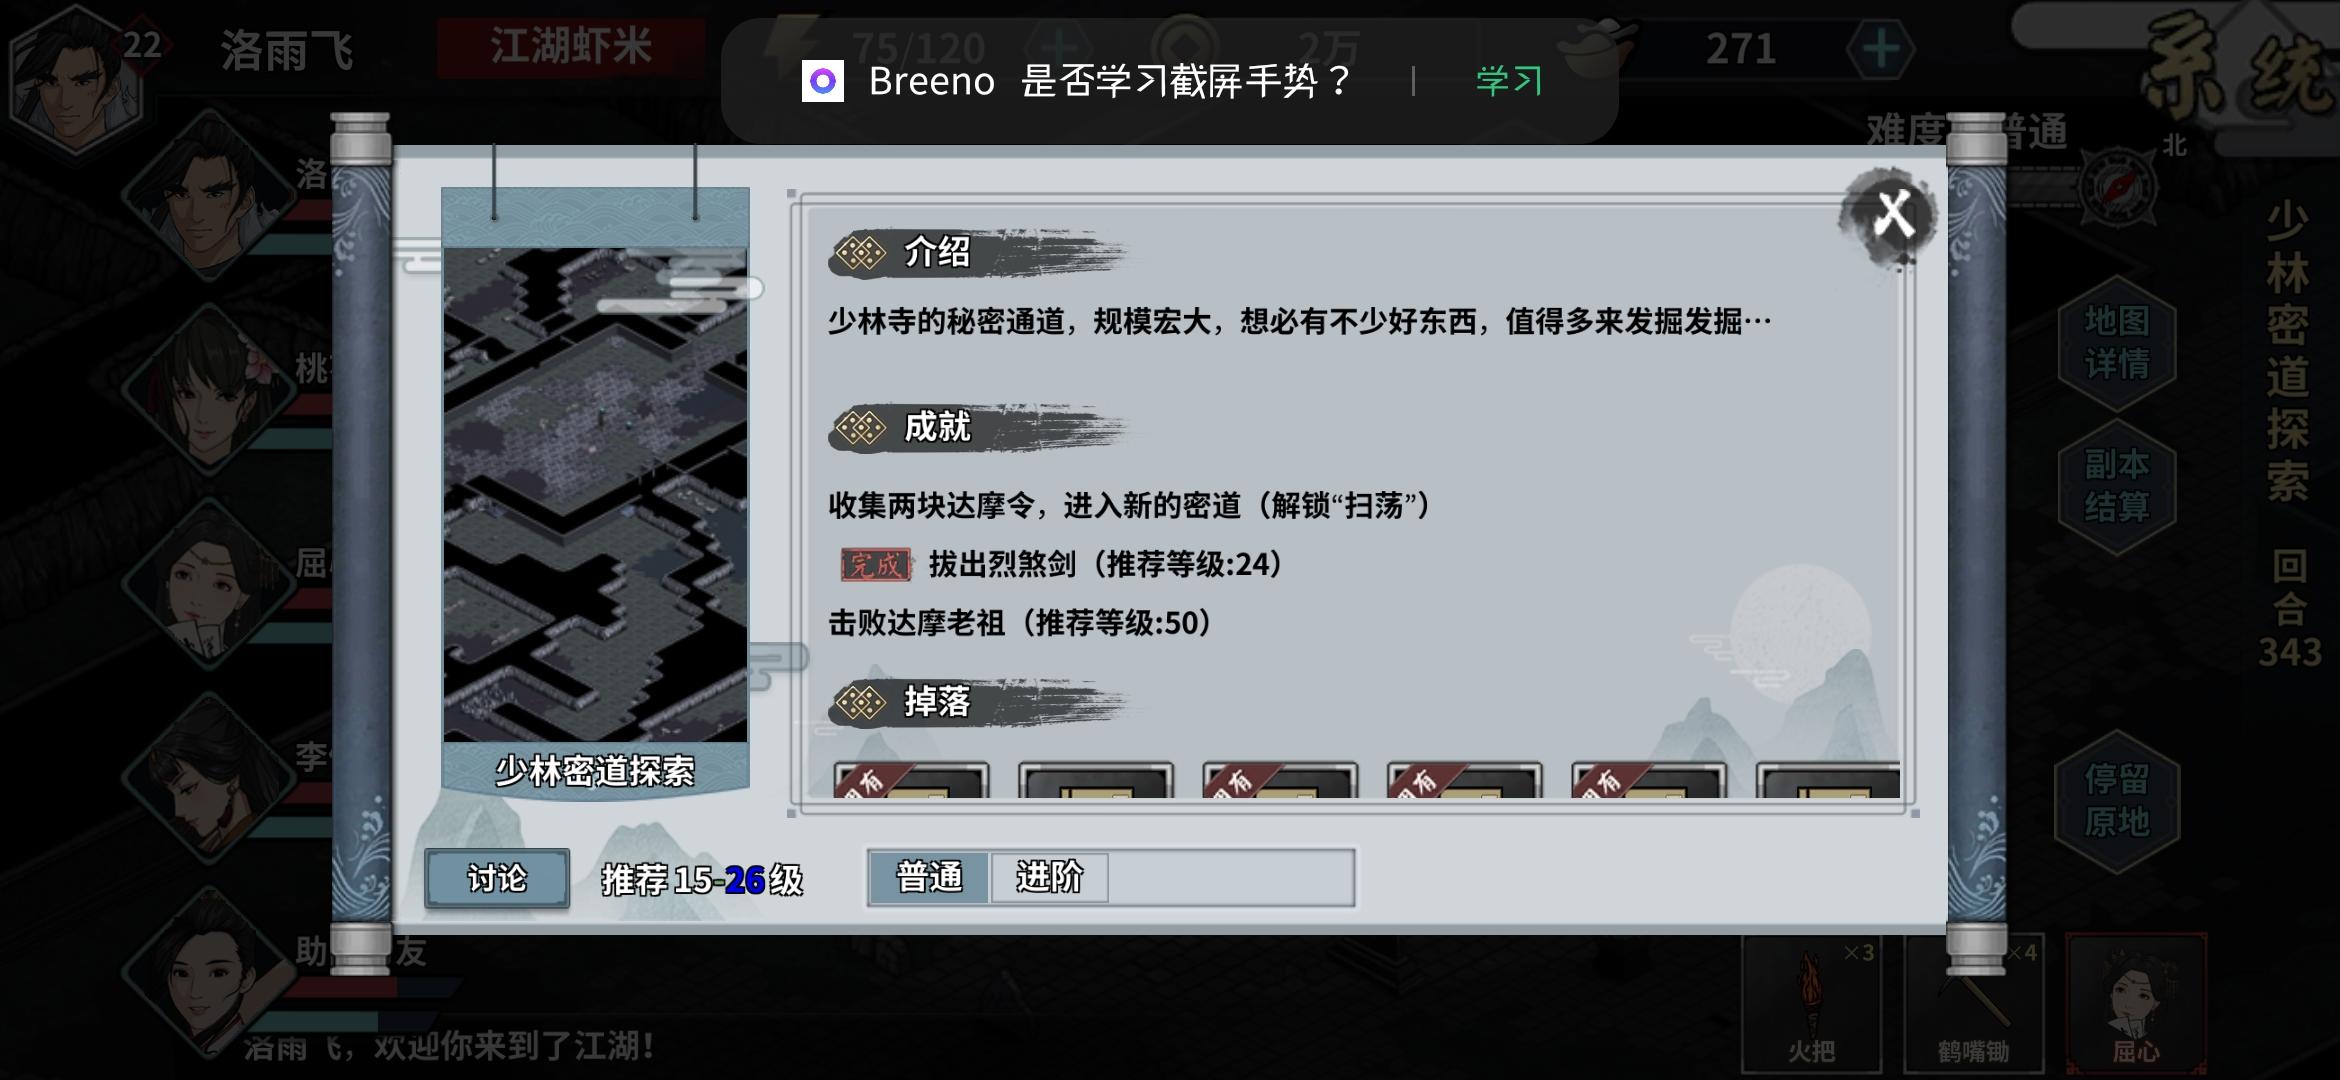Tap the 屈心 character portrait slot
The width and height of the screenshot is (2340, 1080).
(x=2136, y=1004)
